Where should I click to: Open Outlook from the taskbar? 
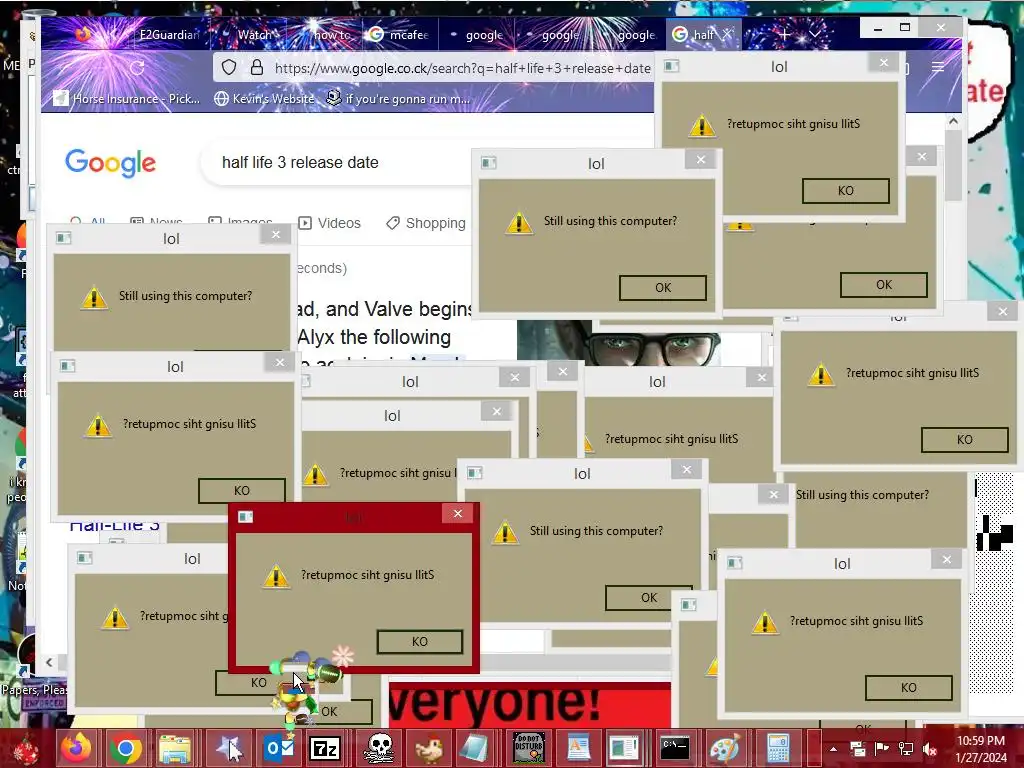(x=279, y=748)
